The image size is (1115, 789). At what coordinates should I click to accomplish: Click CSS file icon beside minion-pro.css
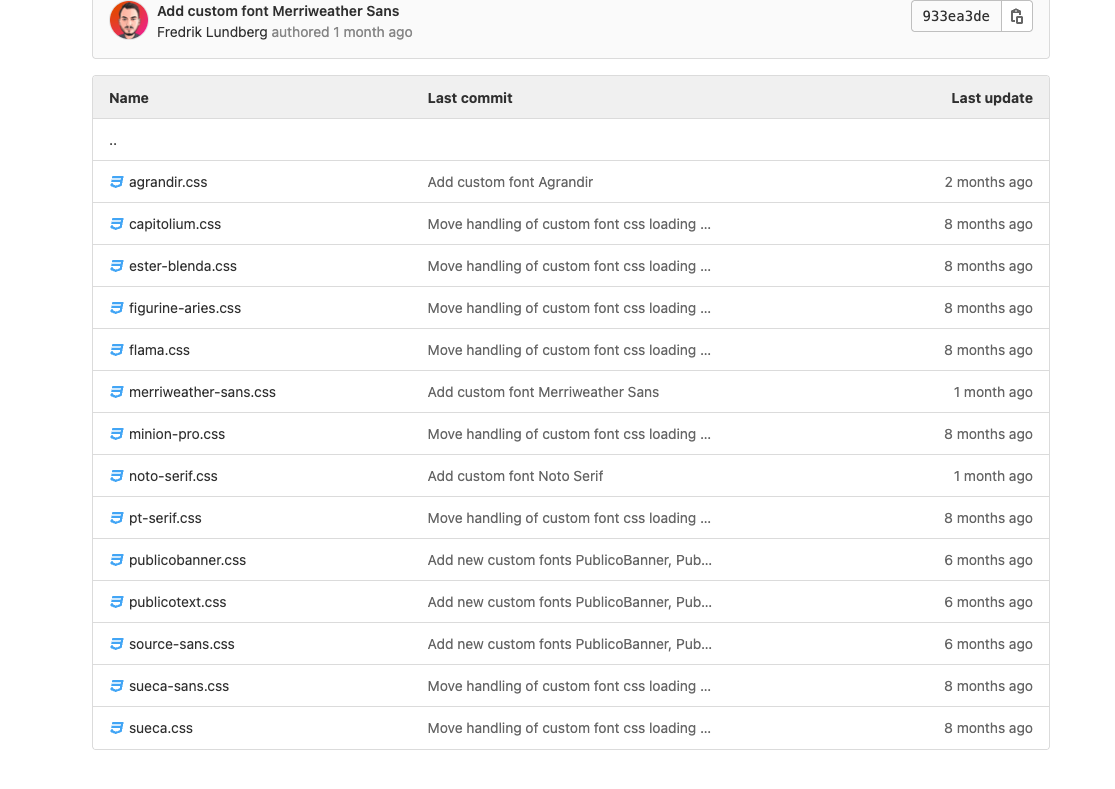(117, 434)
